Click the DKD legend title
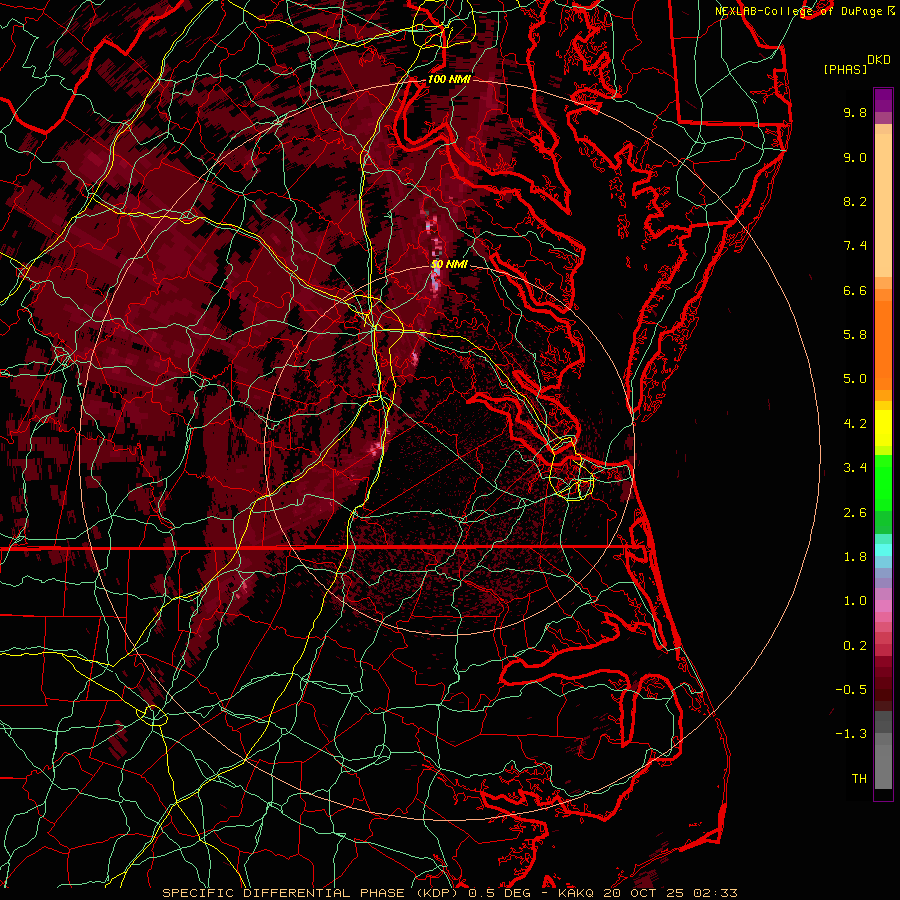 [879, 60]
